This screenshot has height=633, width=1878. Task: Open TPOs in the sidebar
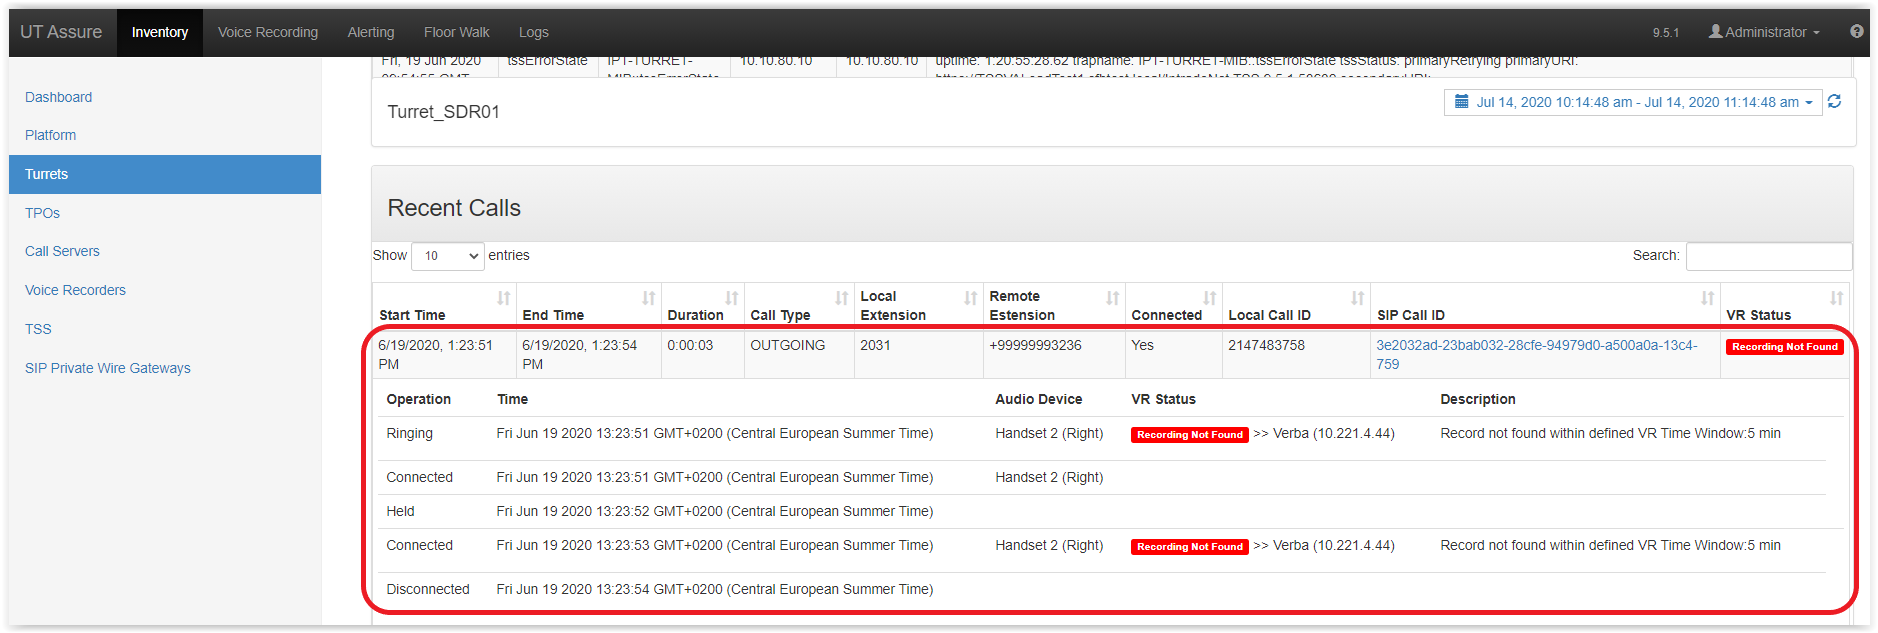coord(42,213)
